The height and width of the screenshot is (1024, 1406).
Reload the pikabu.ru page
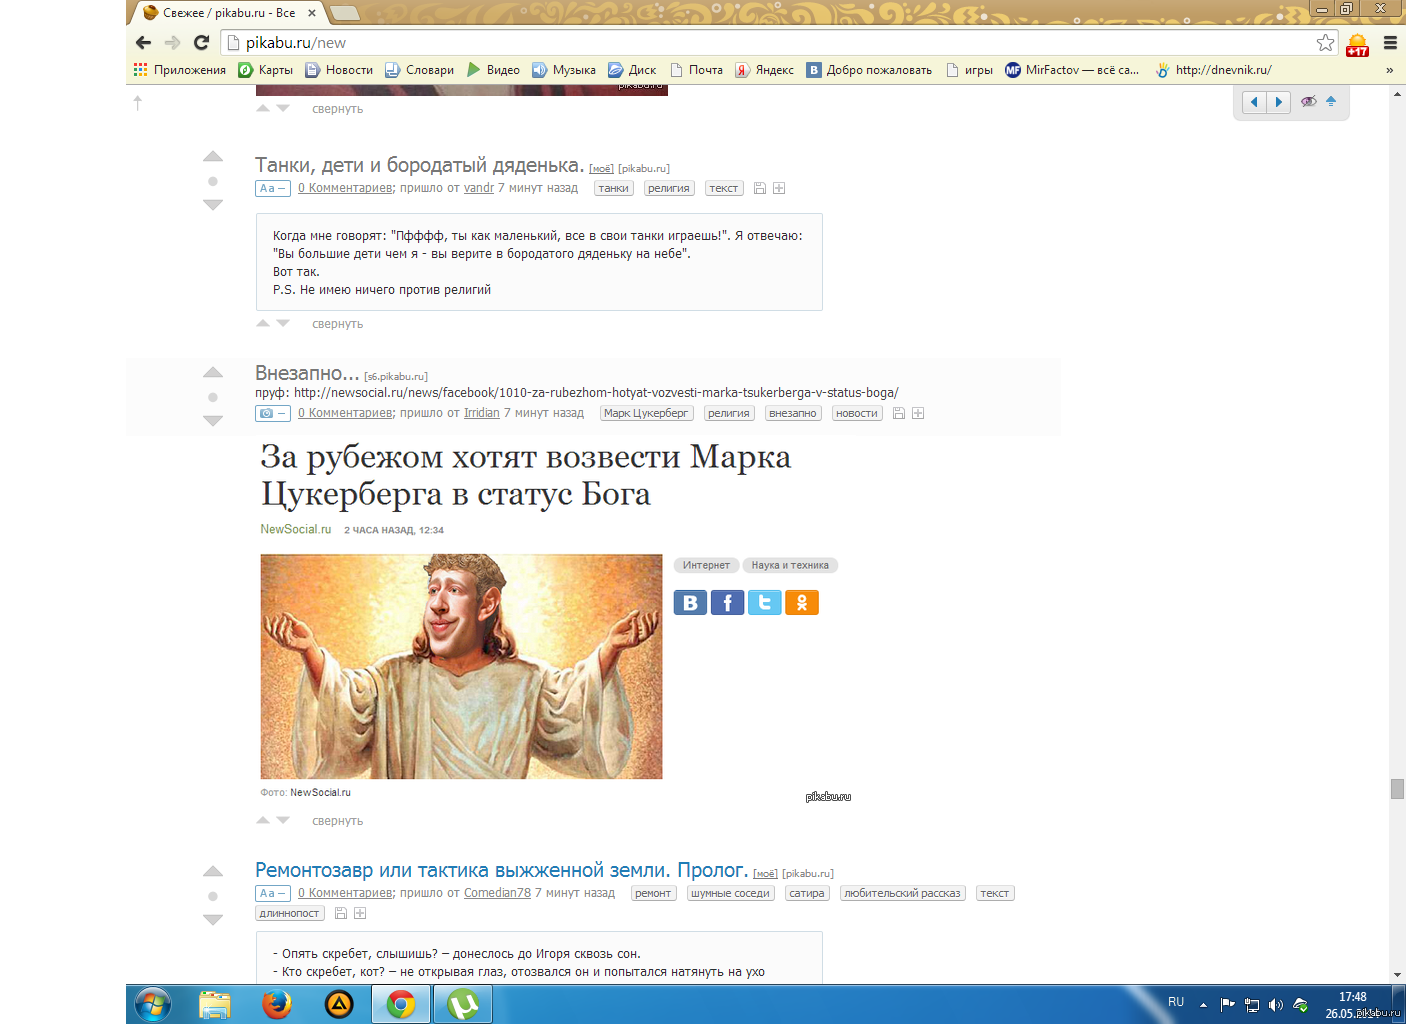pos(201,42)
